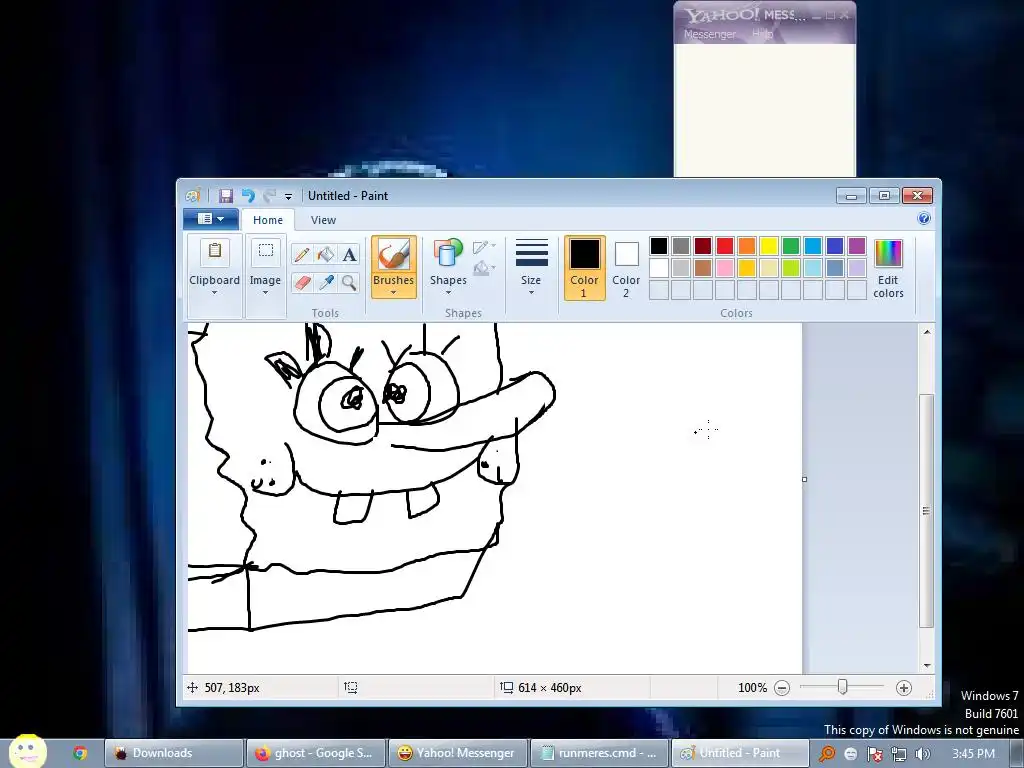Click the Paint application icon in title bar

[193, 196]
